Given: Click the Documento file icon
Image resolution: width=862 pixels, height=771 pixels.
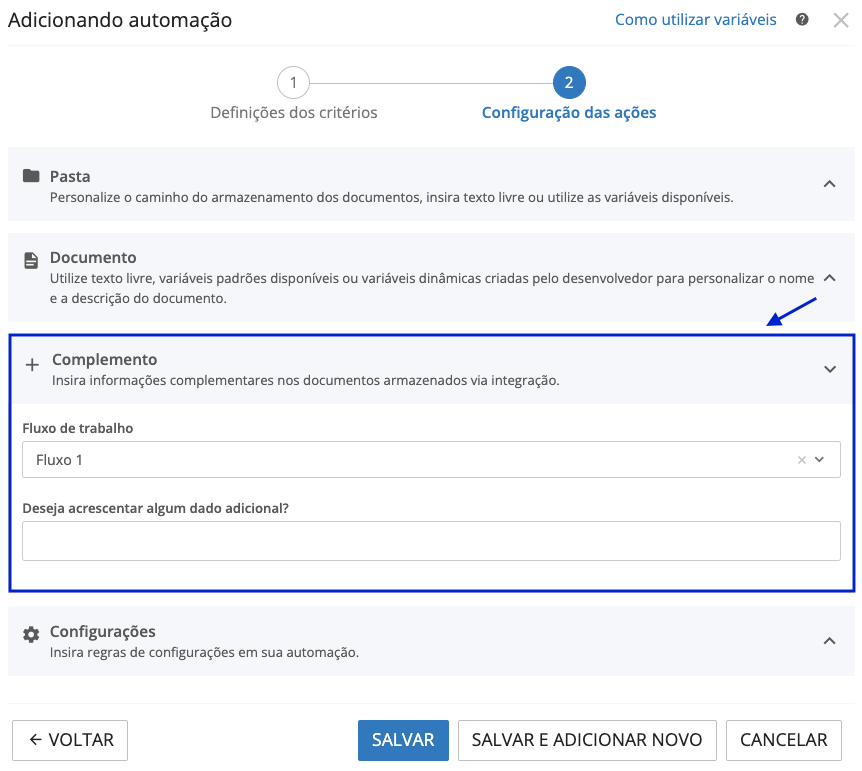Looking at the screenshot, I should (31, 260).
